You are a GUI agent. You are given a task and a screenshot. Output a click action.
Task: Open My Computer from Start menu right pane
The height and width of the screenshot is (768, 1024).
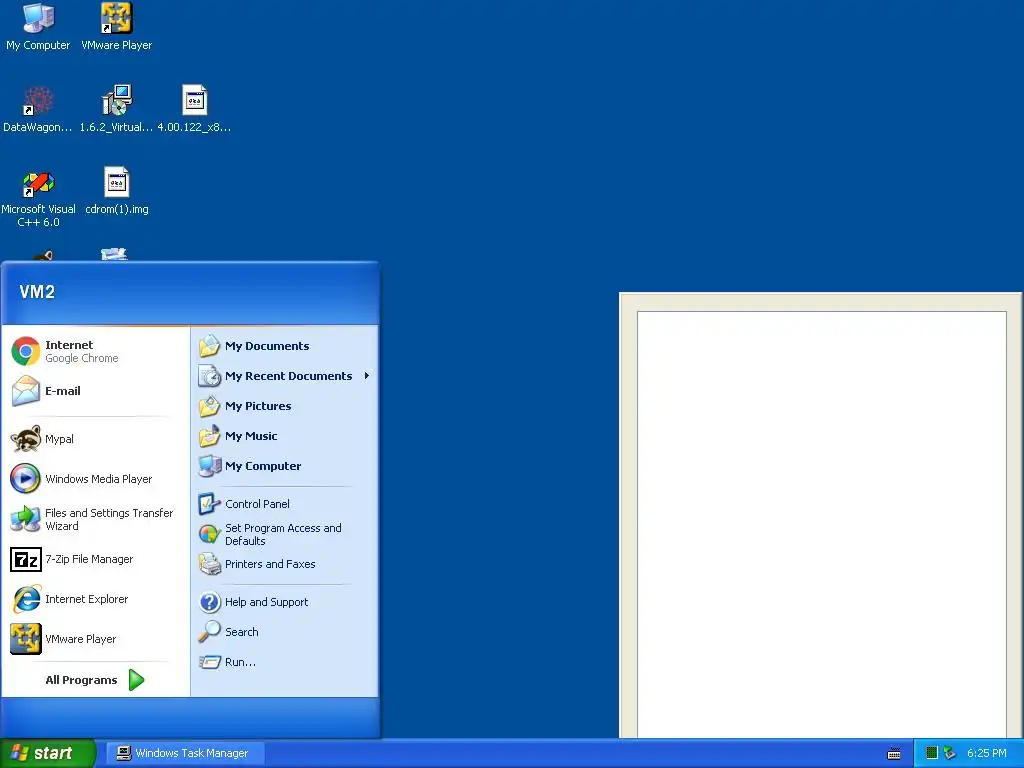(284, 466)
